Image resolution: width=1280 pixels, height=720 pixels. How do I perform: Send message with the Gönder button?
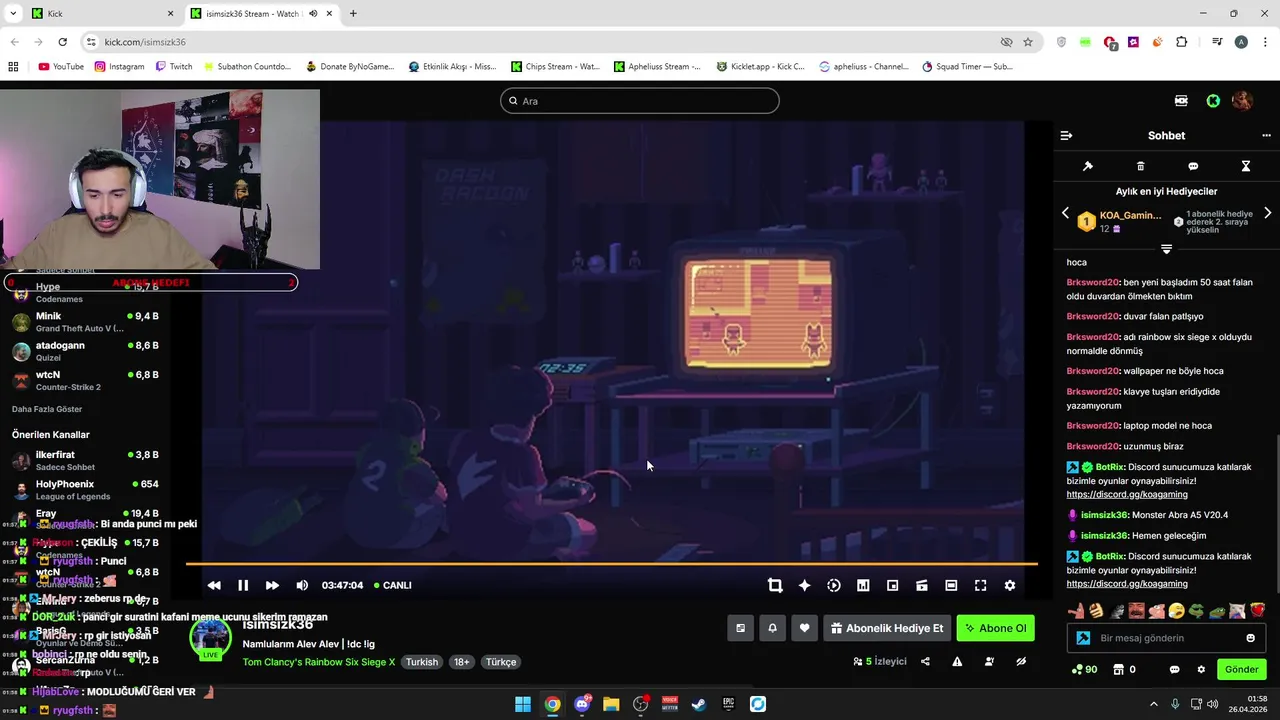point(1242,669)
